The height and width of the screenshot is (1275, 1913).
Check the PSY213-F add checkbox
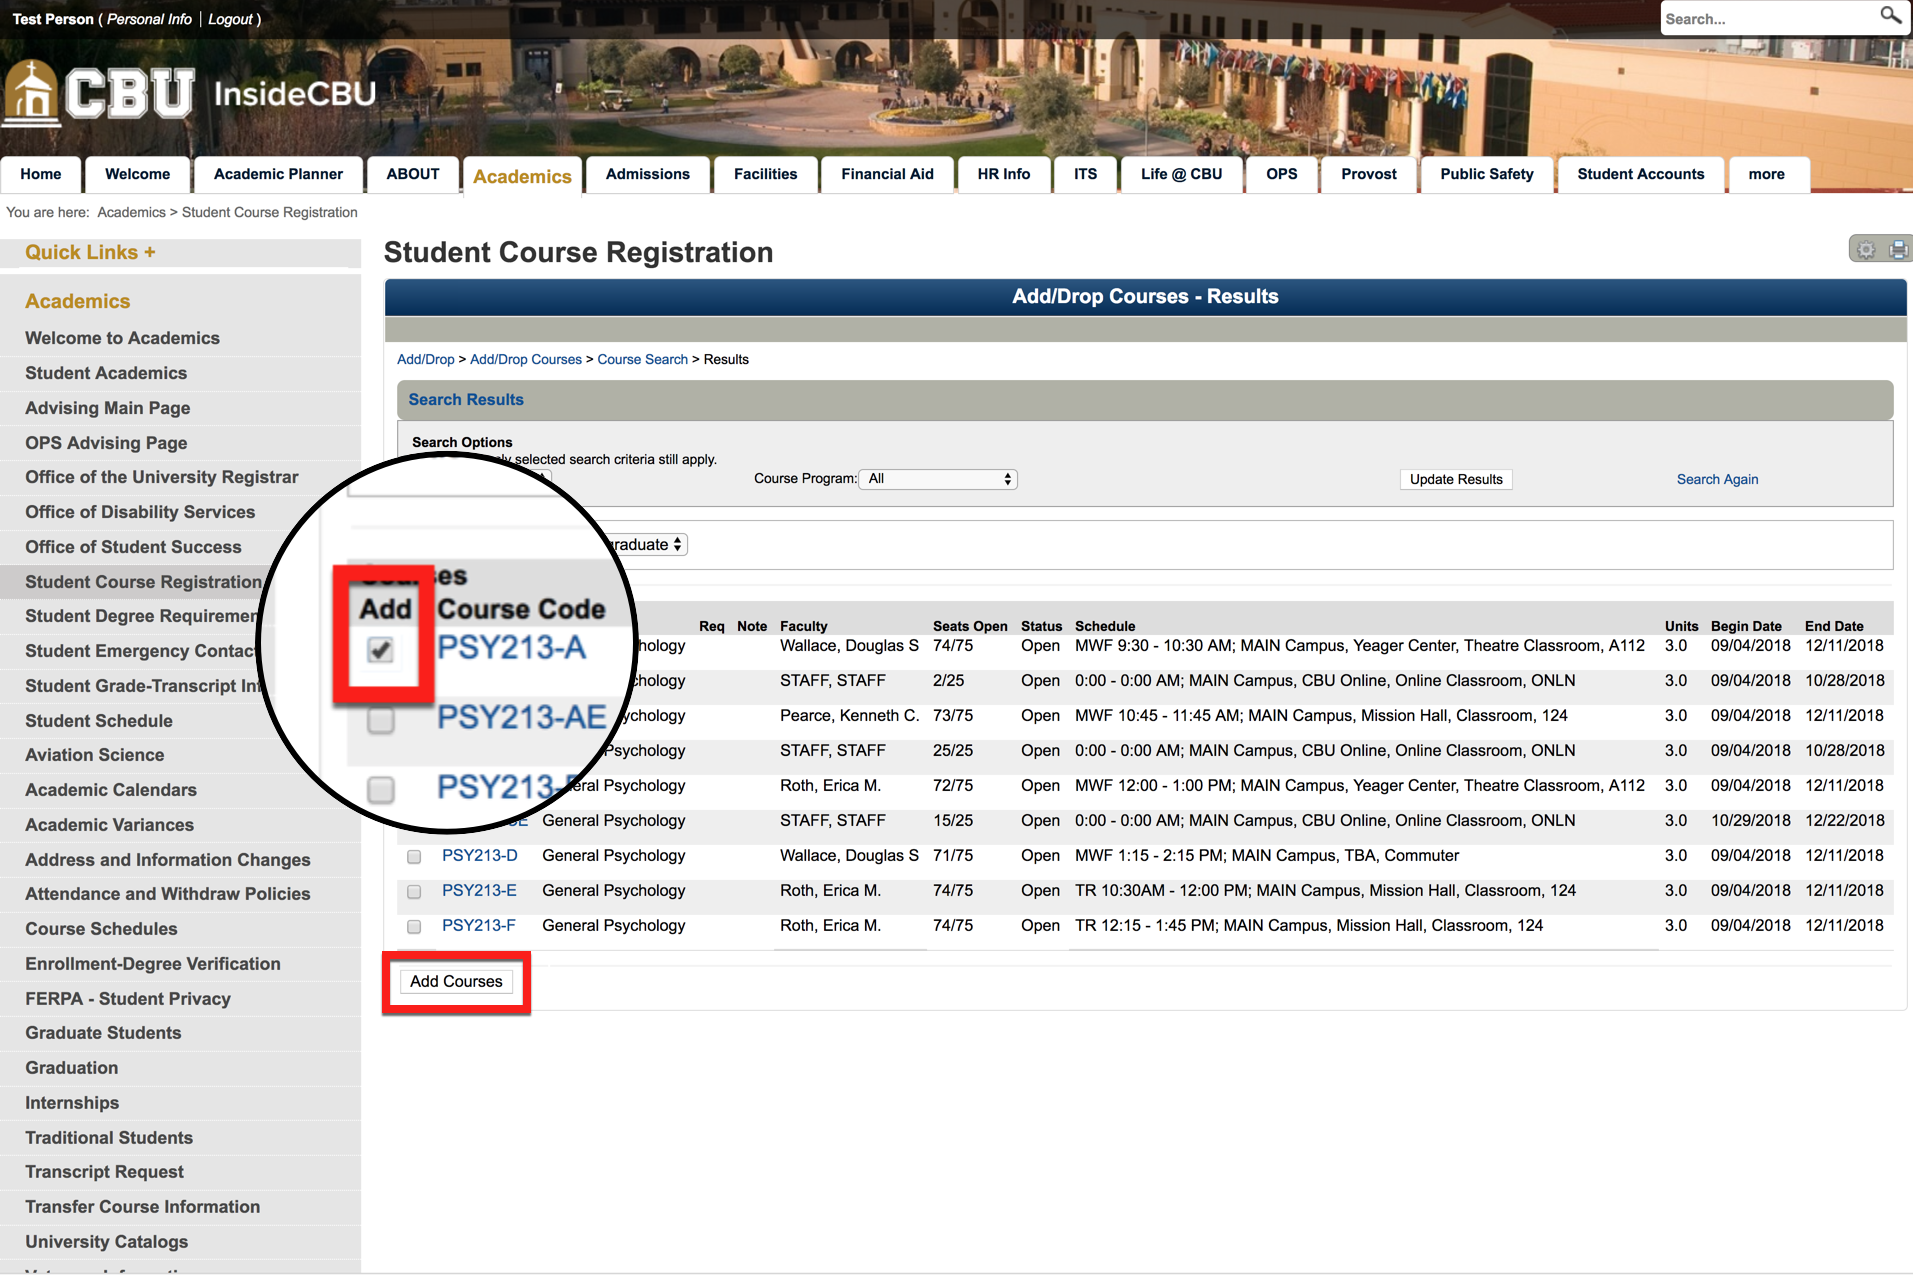pos(414,927)
